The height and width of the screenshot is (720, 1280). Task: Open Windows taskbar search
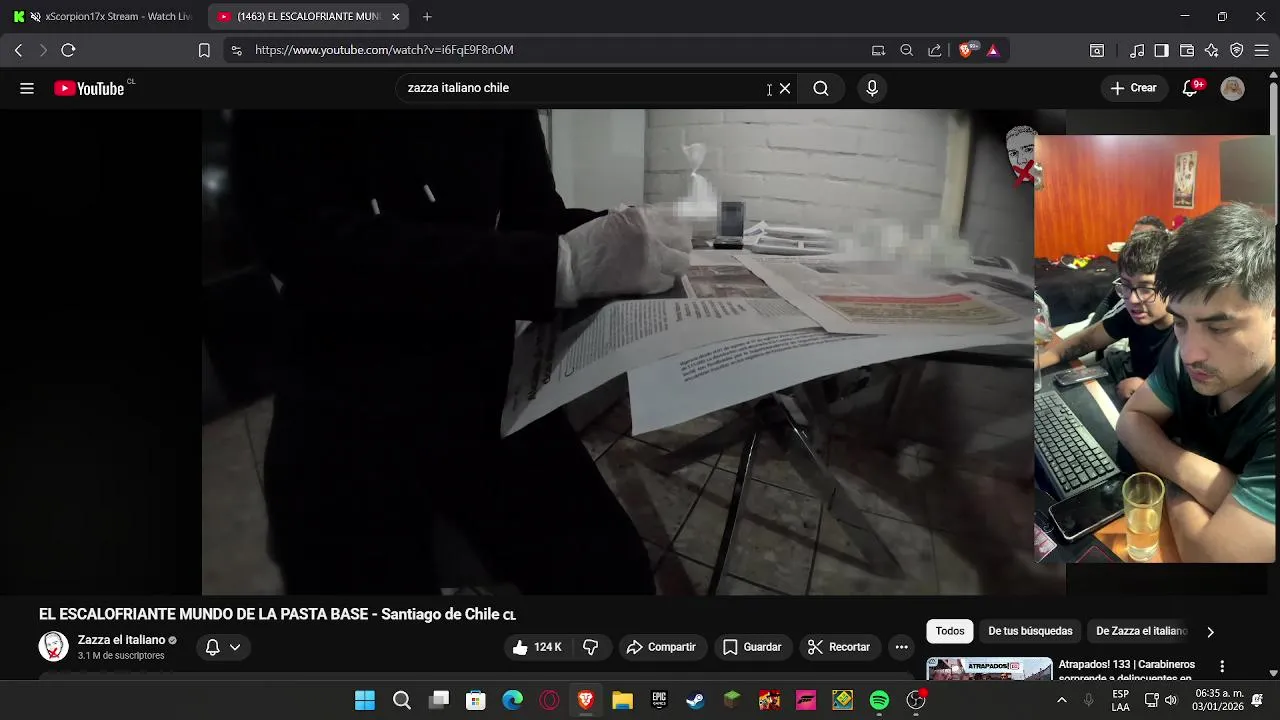click(402, 700)
